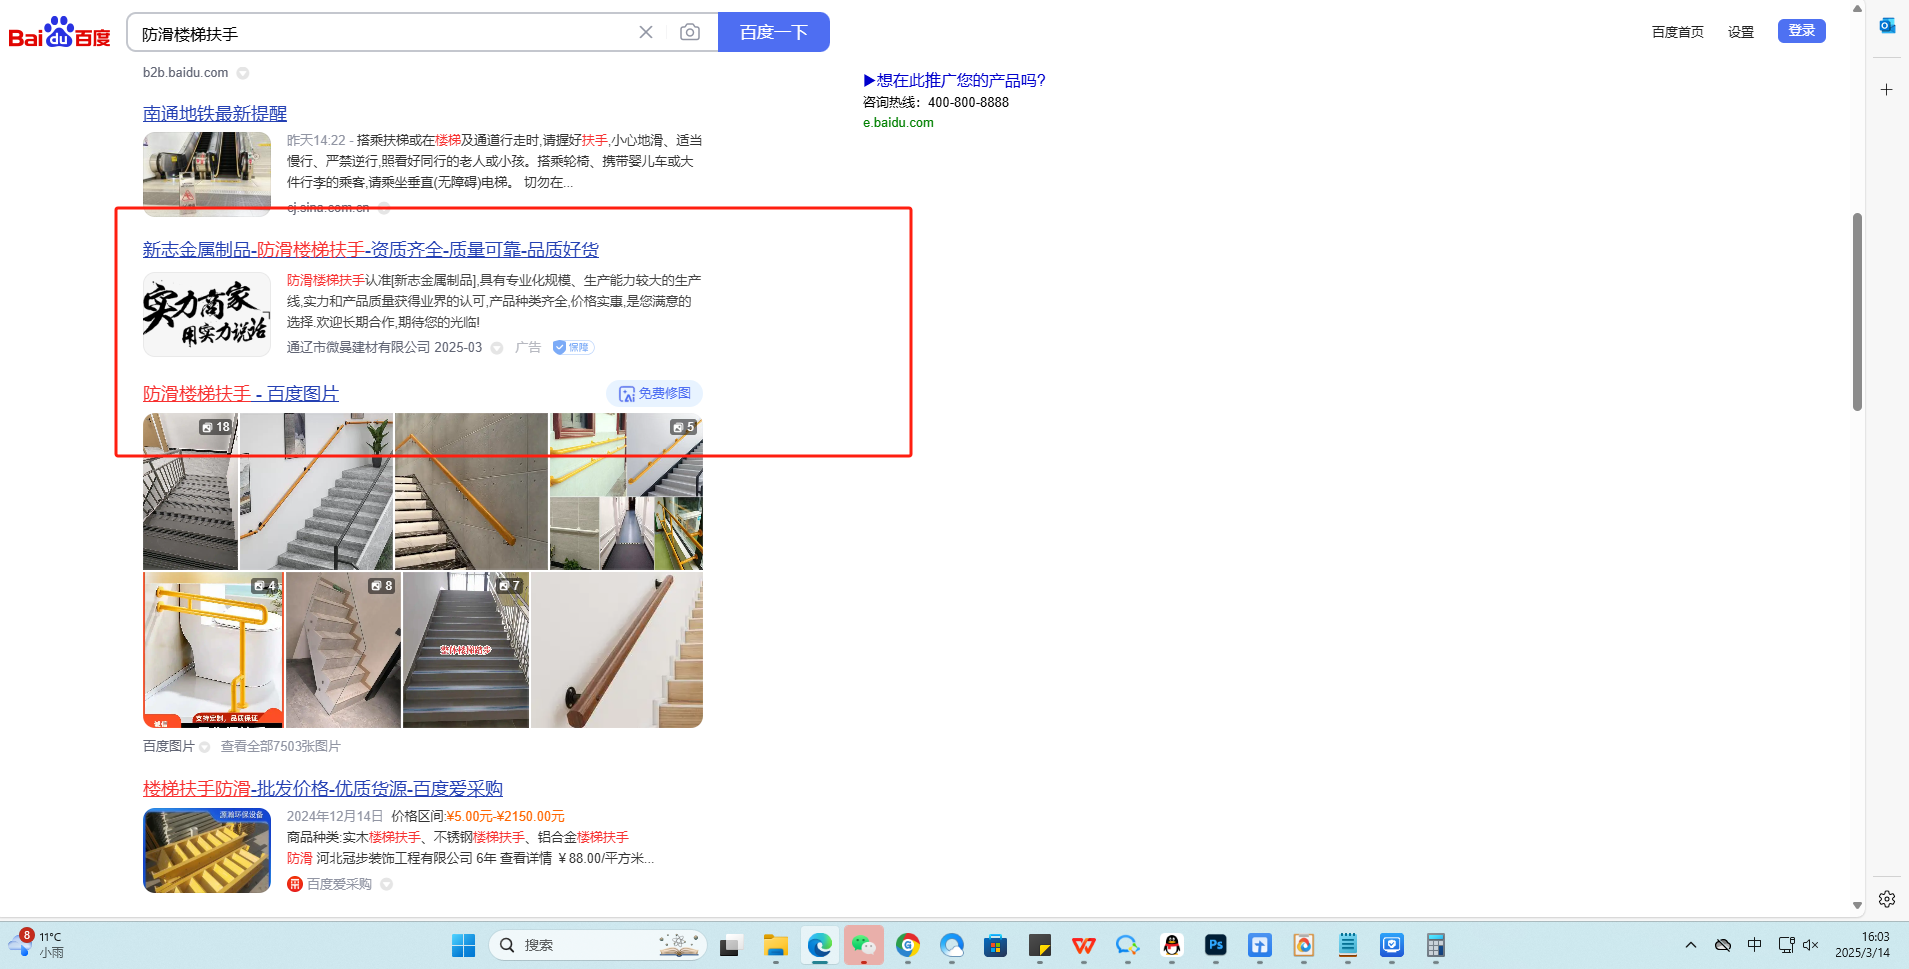This screenshot has width=1909, height=969.
Task: Open the staircase image with 18 badge
Action: pyautogui.click(x=191, y=491)
